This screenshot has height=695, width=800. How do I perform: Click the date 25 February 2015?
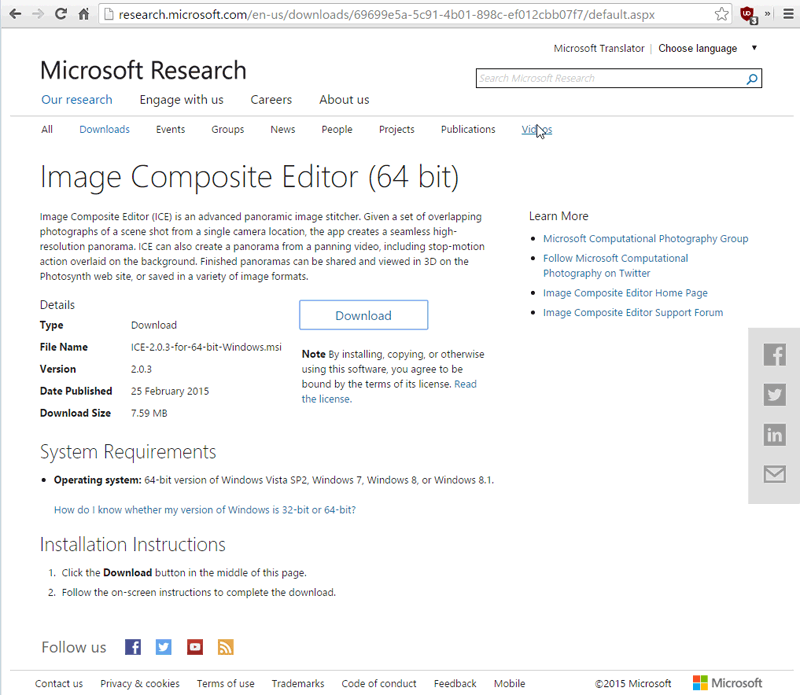(x=170, y=391)
